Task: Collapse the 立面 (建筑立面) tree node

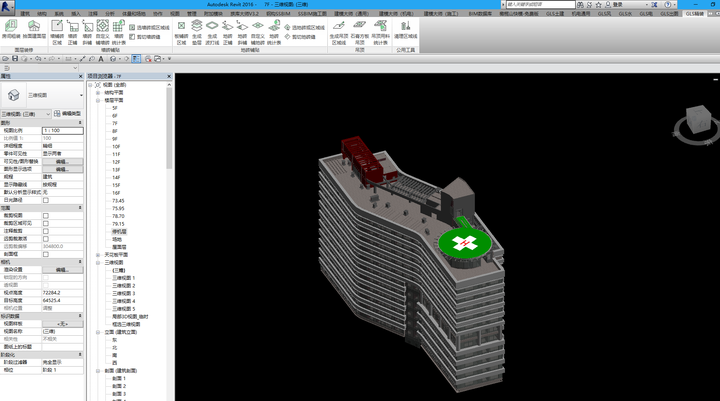Action: point(98,332)
